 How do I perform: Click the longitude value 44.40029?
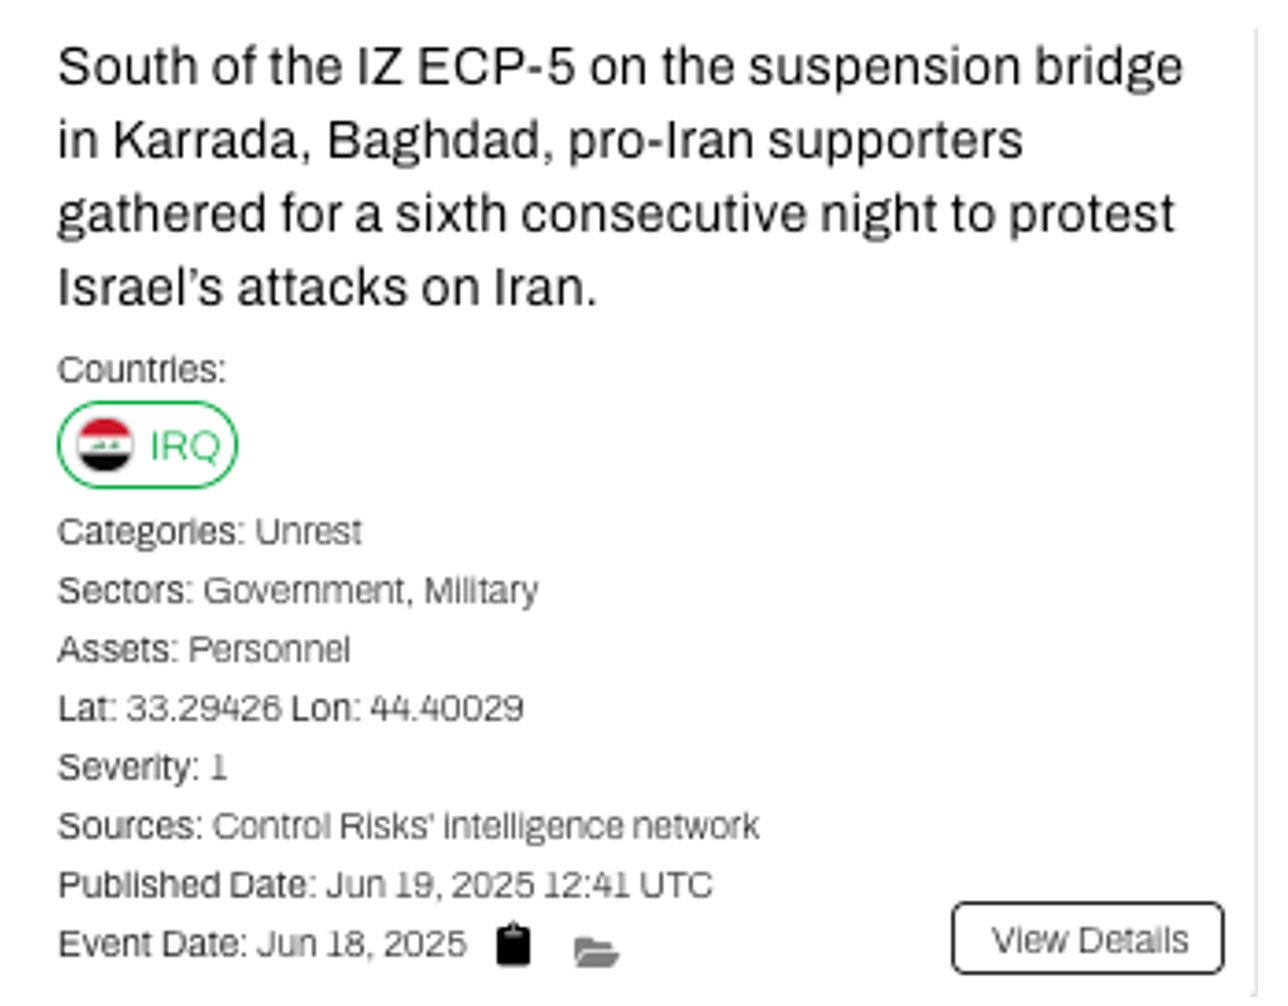(446, 709)
